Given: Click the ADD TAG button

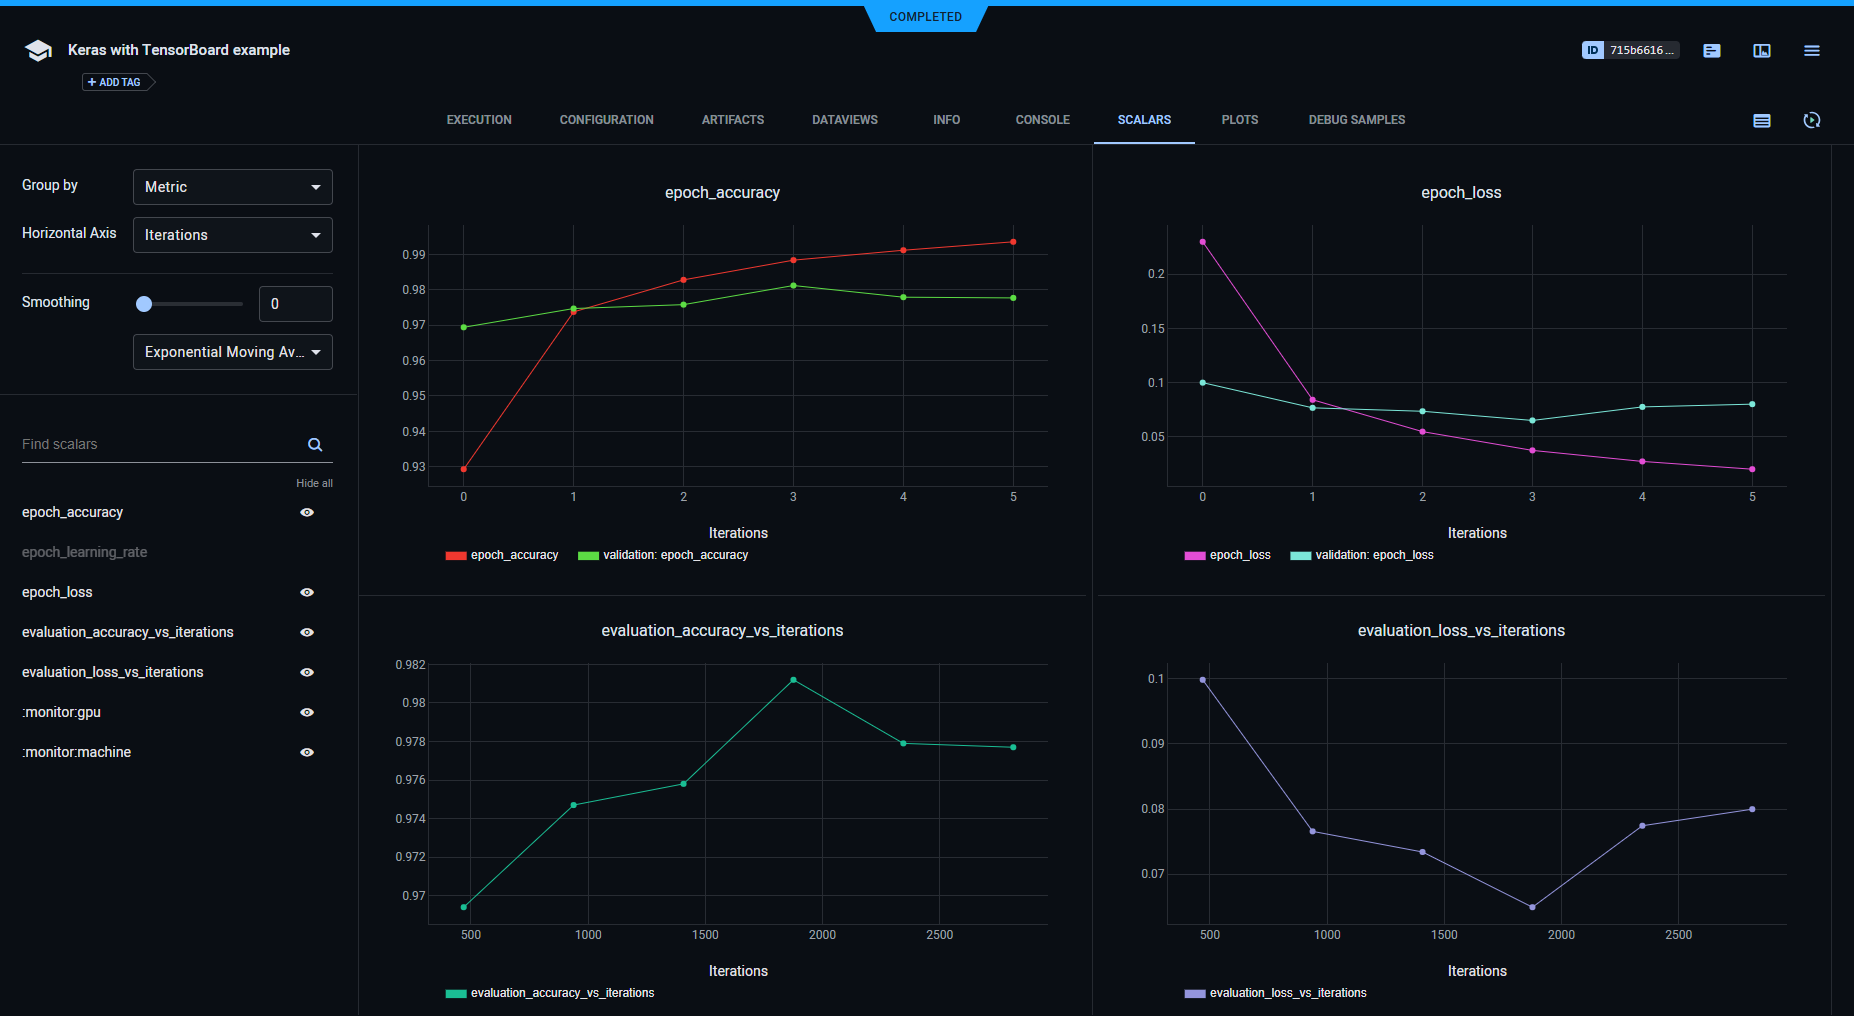Looking at the screenshot, I should [x=116, y=82].
